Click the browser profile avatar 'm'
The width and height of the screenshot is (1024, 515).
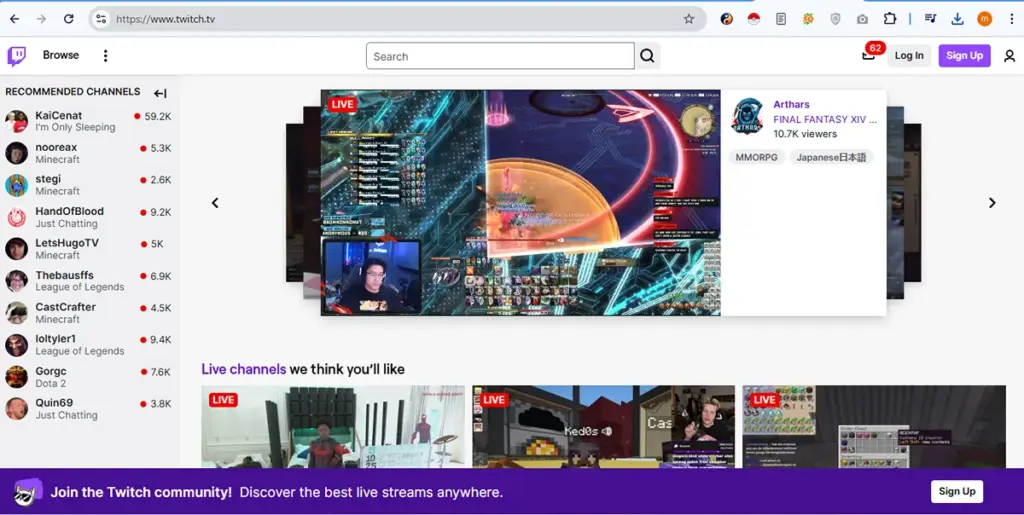984,19
